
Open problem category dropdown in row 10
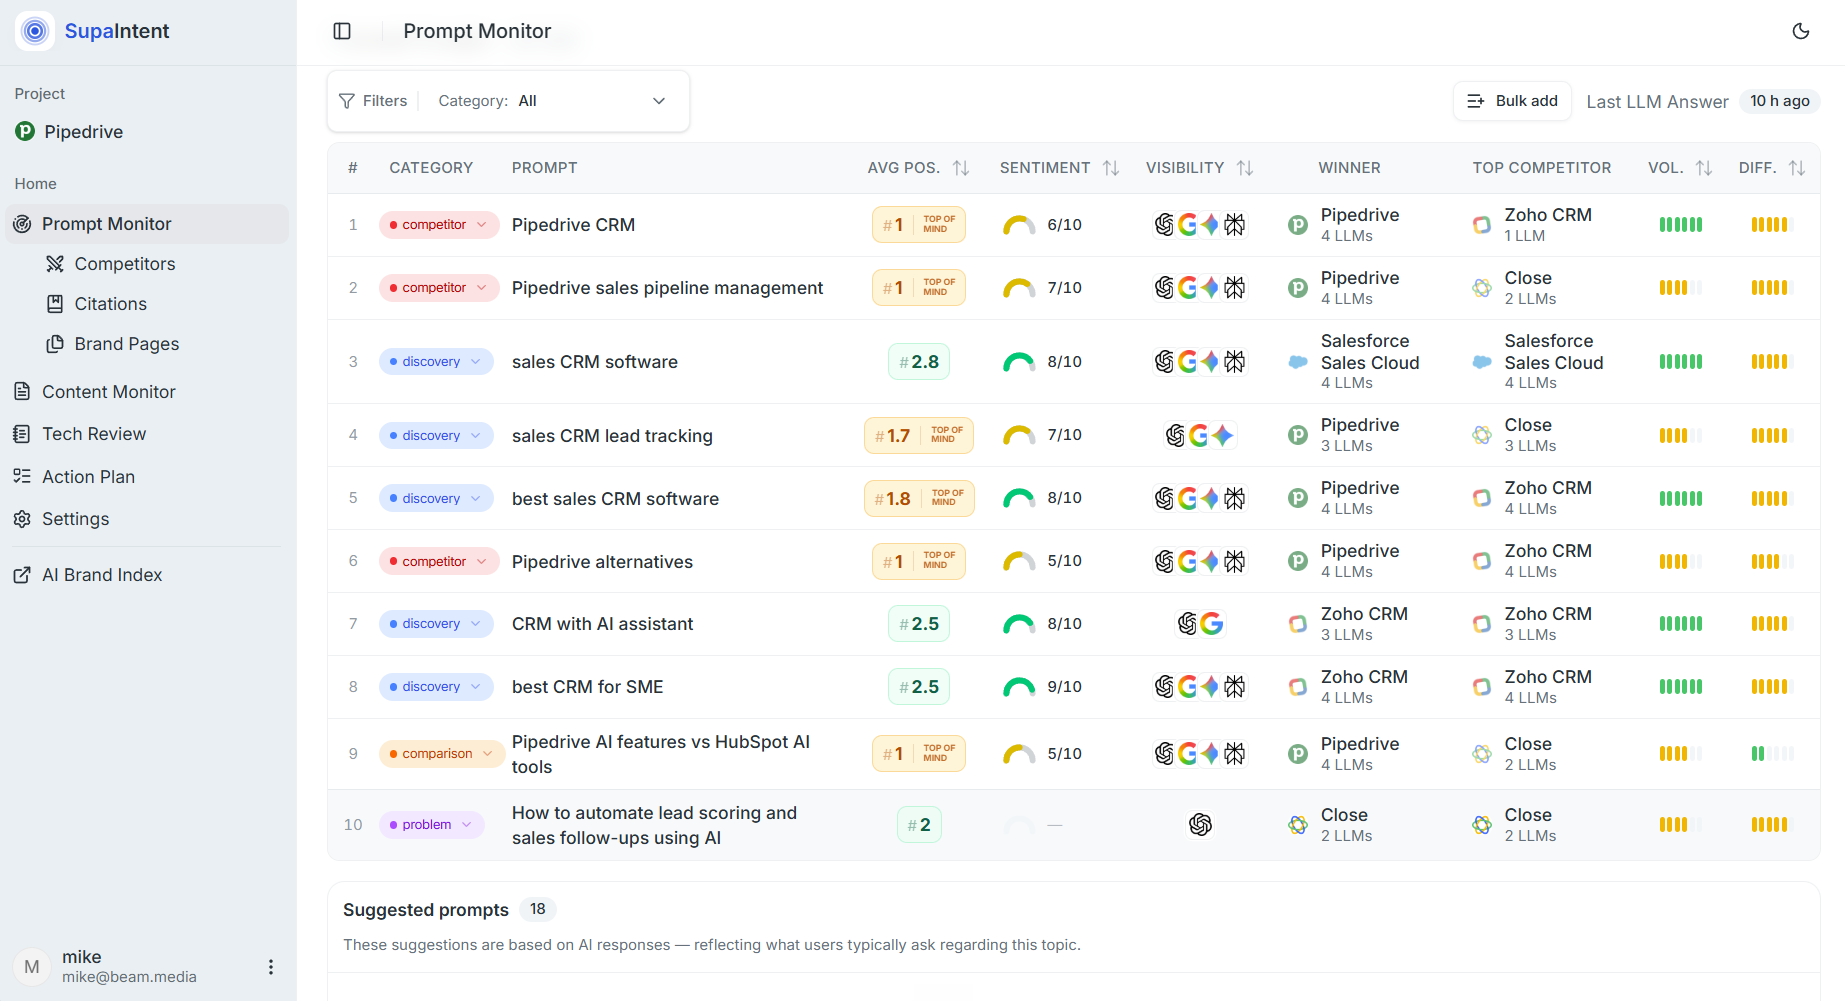432,825
